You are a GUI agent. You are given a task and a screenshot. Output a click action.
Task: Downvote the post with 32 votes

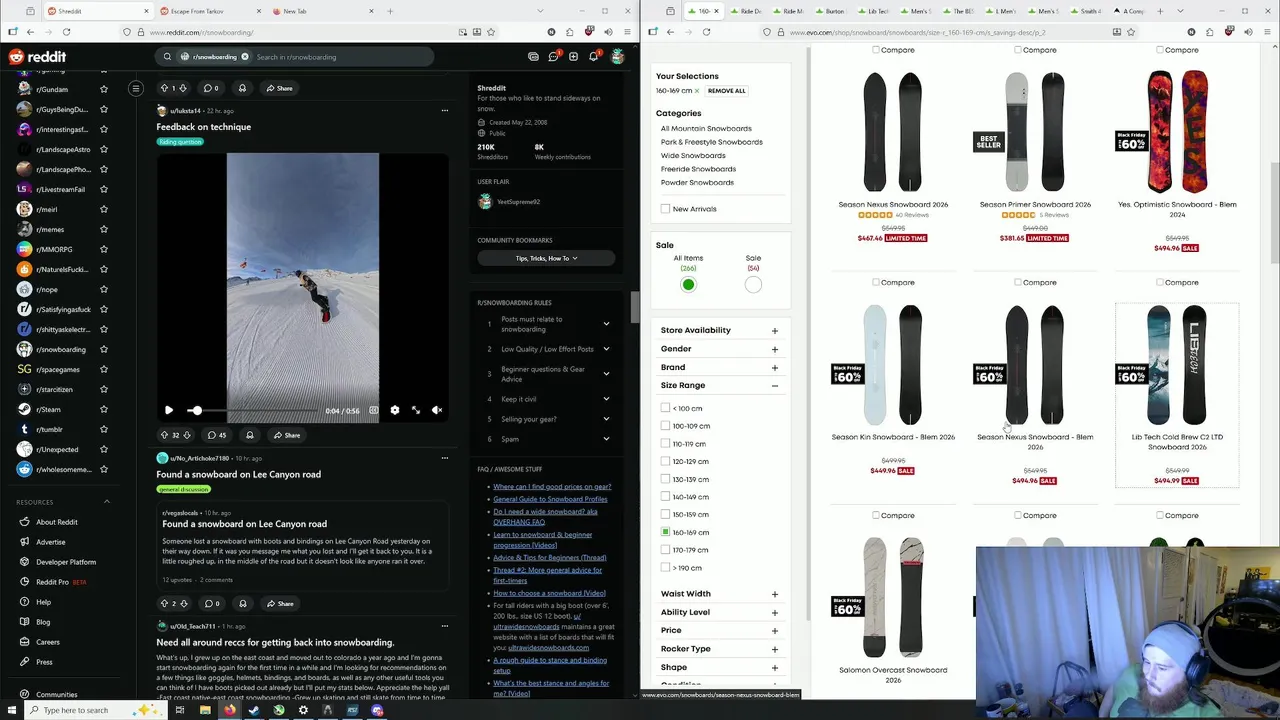[x=188, y=435]
